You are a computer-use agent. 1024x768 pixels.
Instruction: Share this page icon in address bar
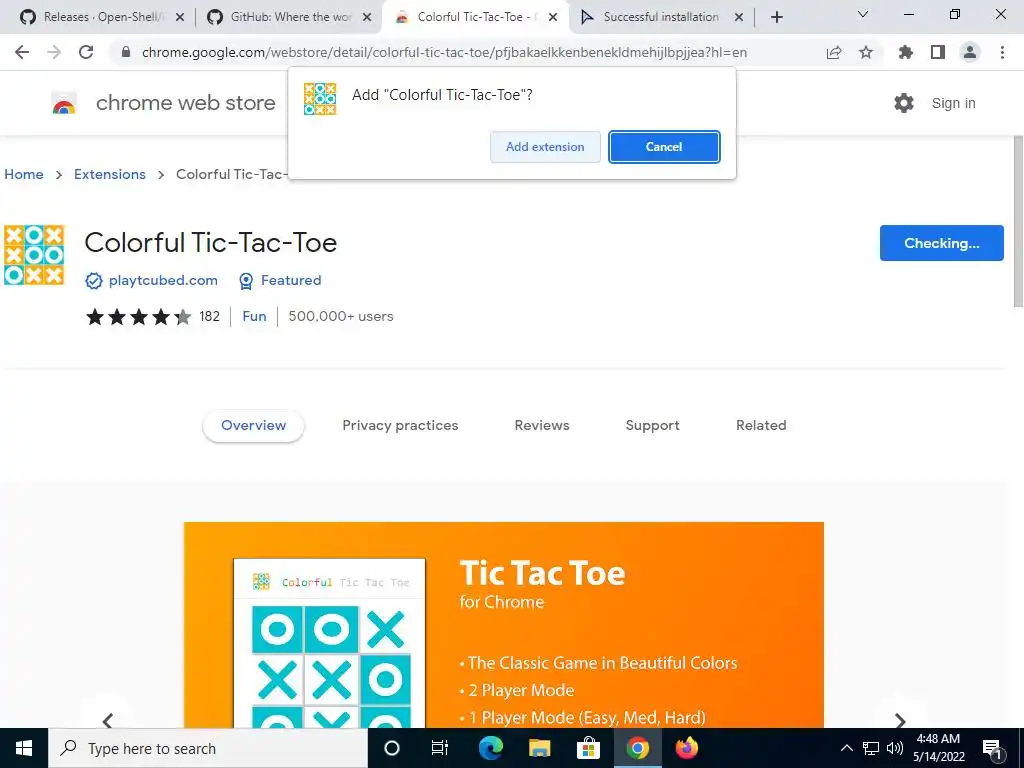click(834, 52)
